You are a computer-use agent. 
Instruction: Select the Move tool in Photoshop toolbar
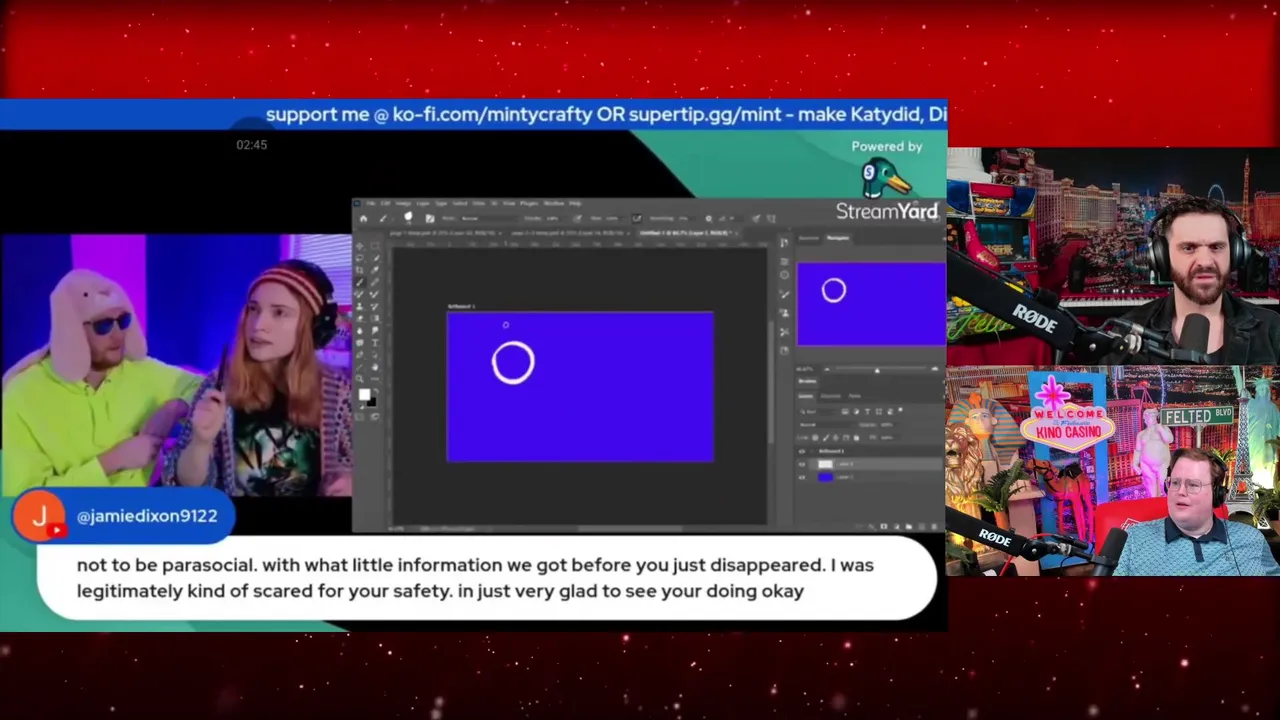[x=359, y=246]
